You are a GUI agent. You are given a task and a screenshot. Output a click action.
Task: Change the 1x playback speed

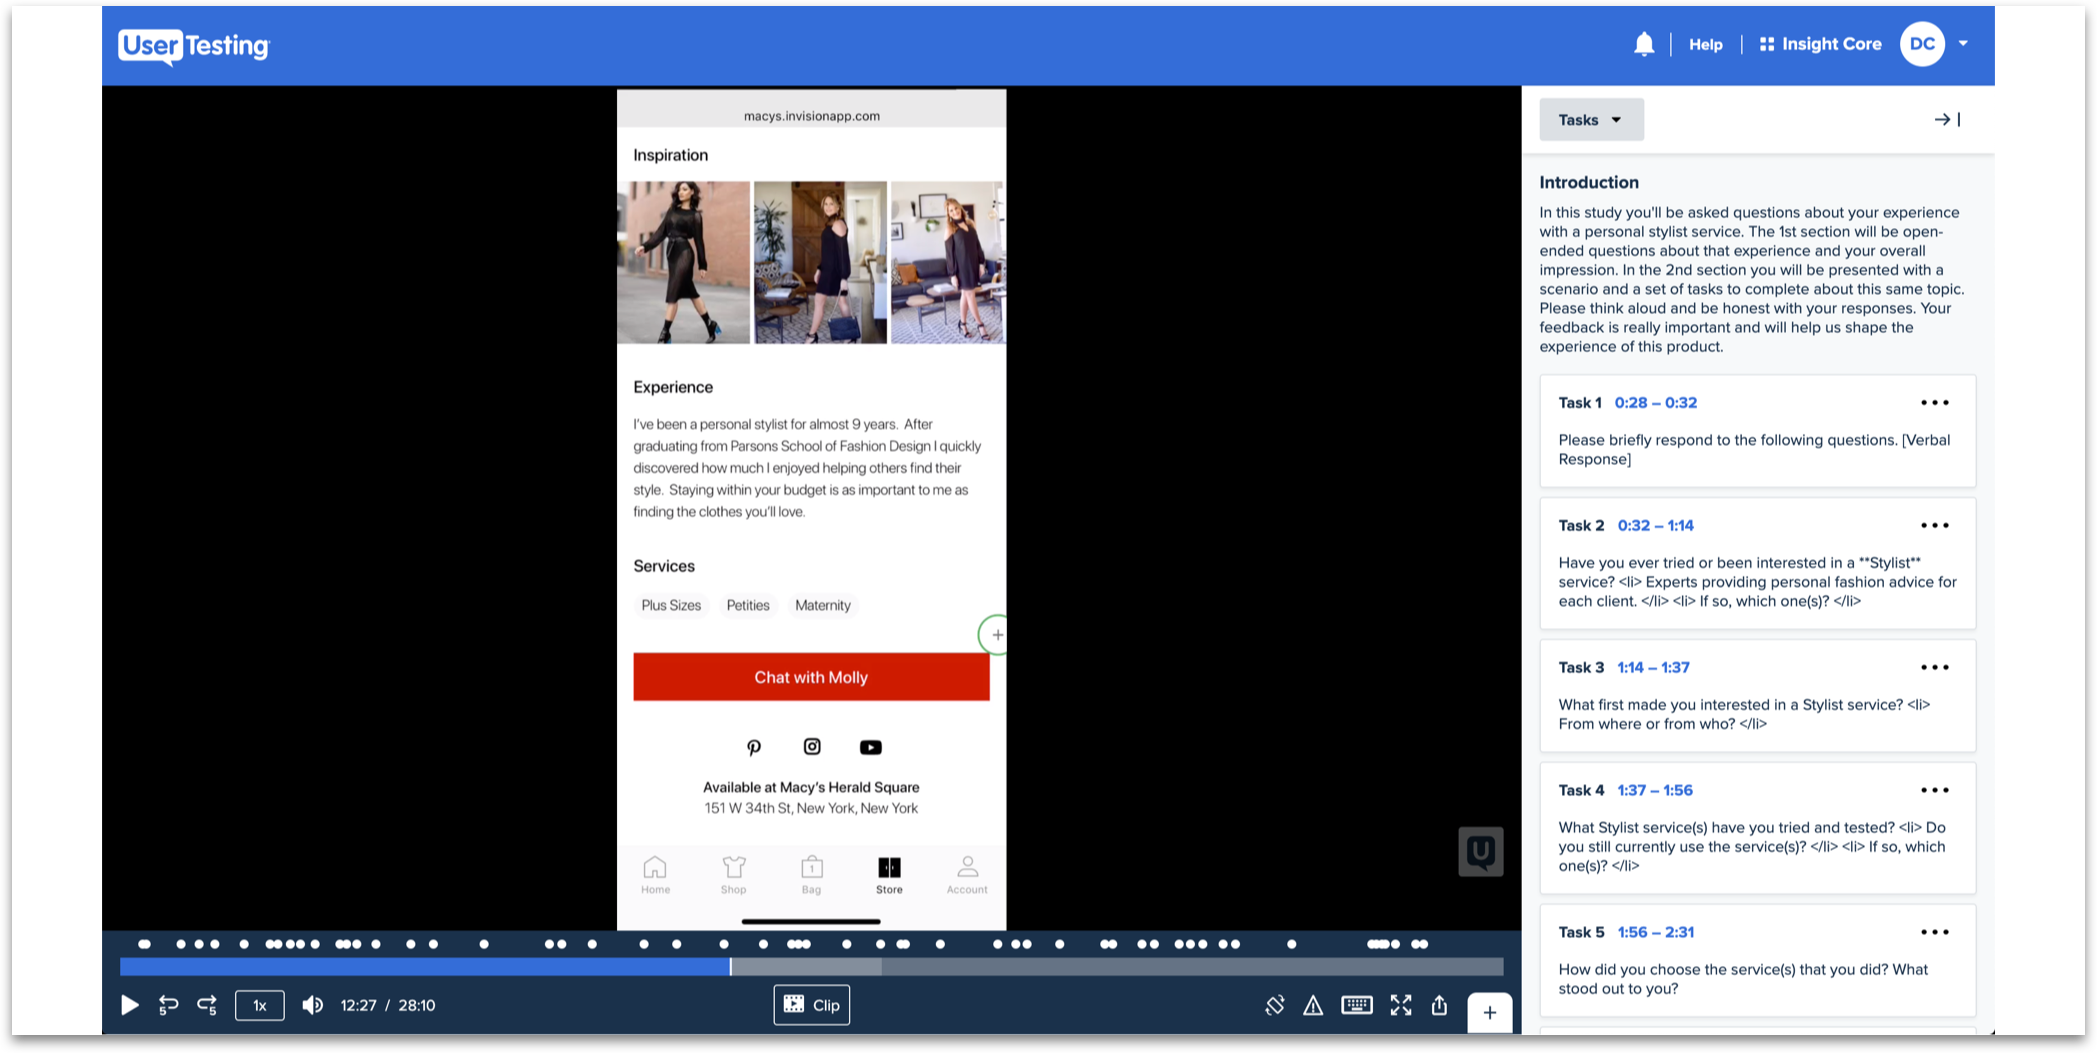[x=260, y=1005]
